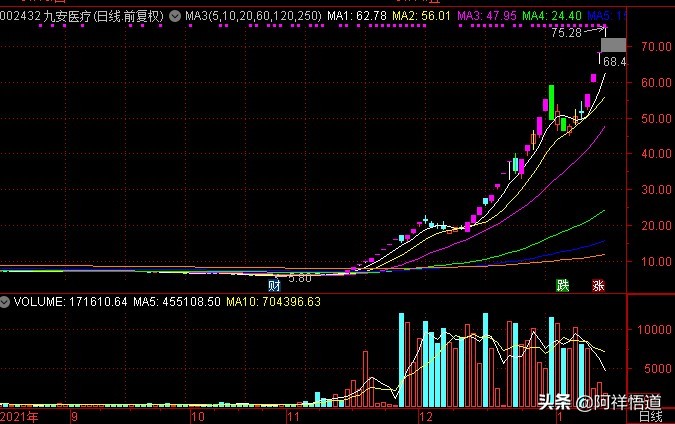
Task: Click the 75.28 high price label
Action: (566, 33)
